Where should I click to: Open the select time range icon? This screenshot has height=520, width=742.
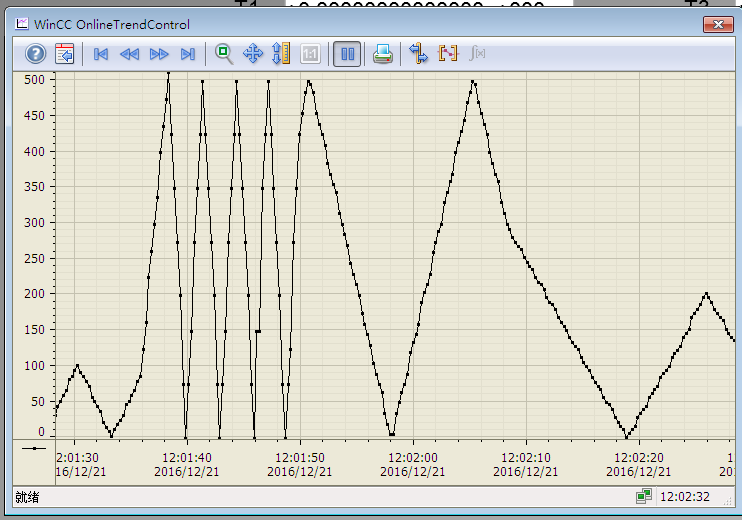(x=448, y=54)
